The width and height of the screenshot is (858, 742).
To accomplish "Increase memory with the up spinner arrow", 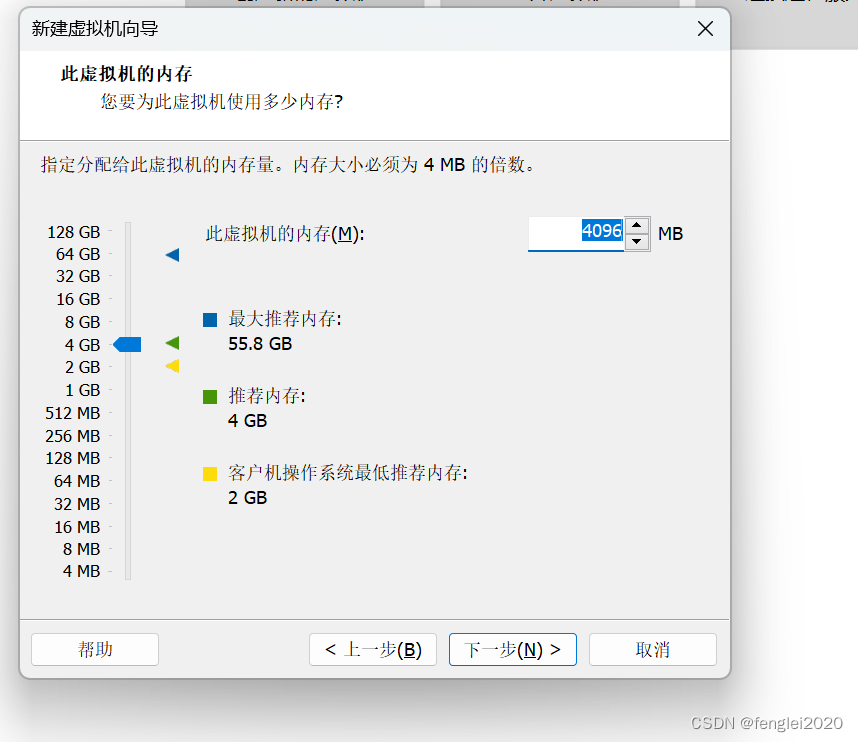I will 637,226.
